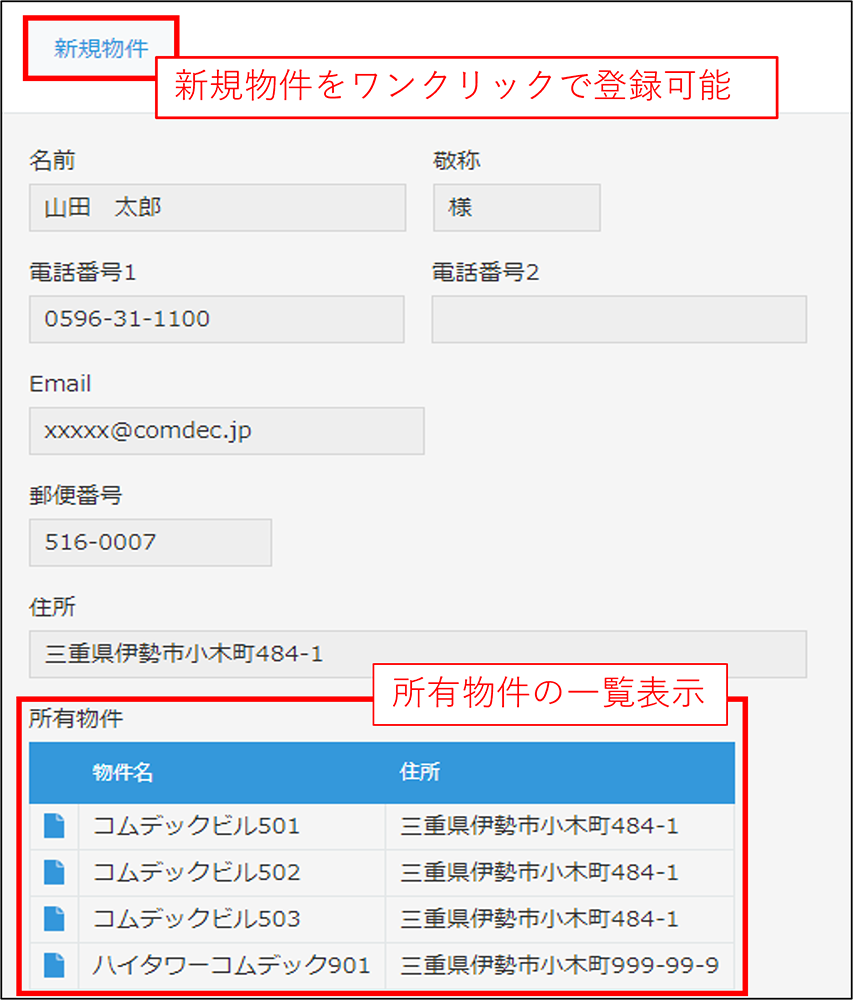Click the topmost document icon in 所有物件 table

pyautogui.click(x=52, y=826)
